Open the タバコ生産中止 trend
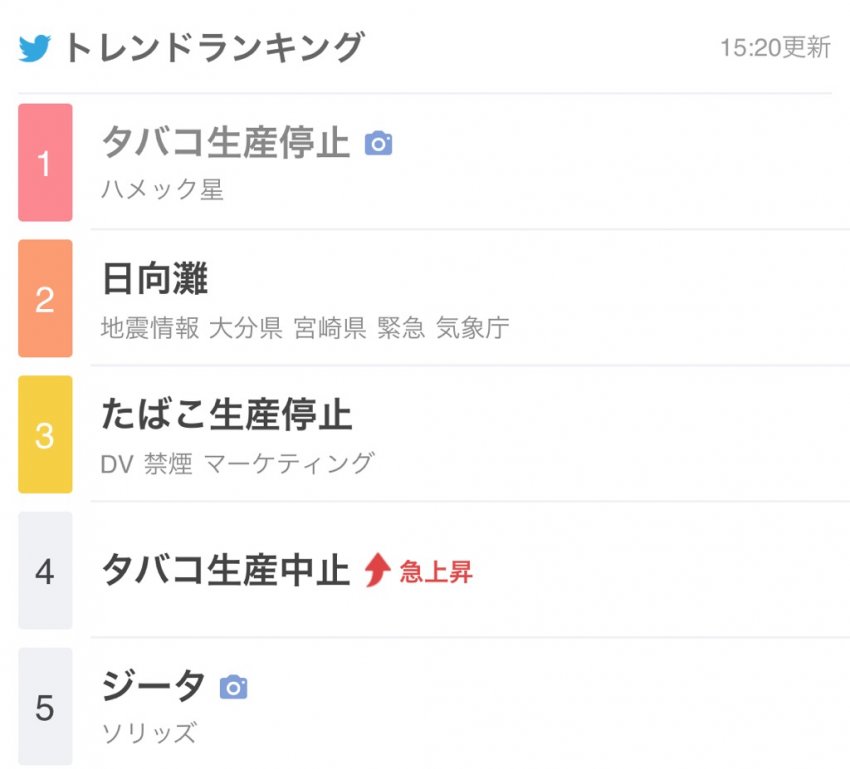This screenshot has width=850, height=769. 225,570
